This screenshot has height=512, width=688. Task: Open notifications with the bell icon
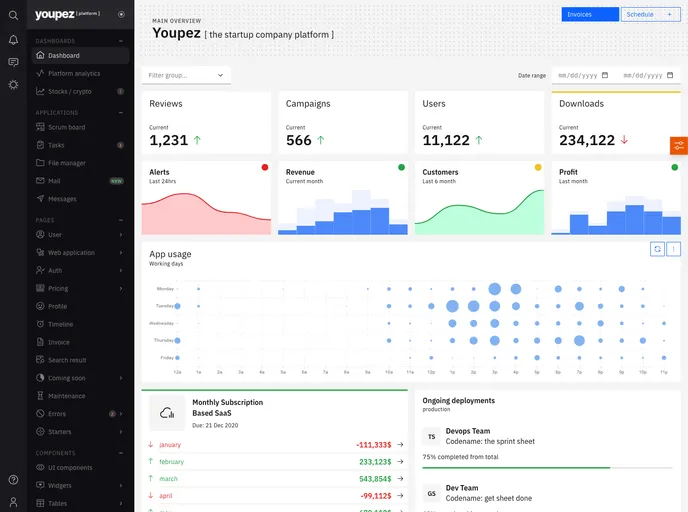[x=13, y=40]
